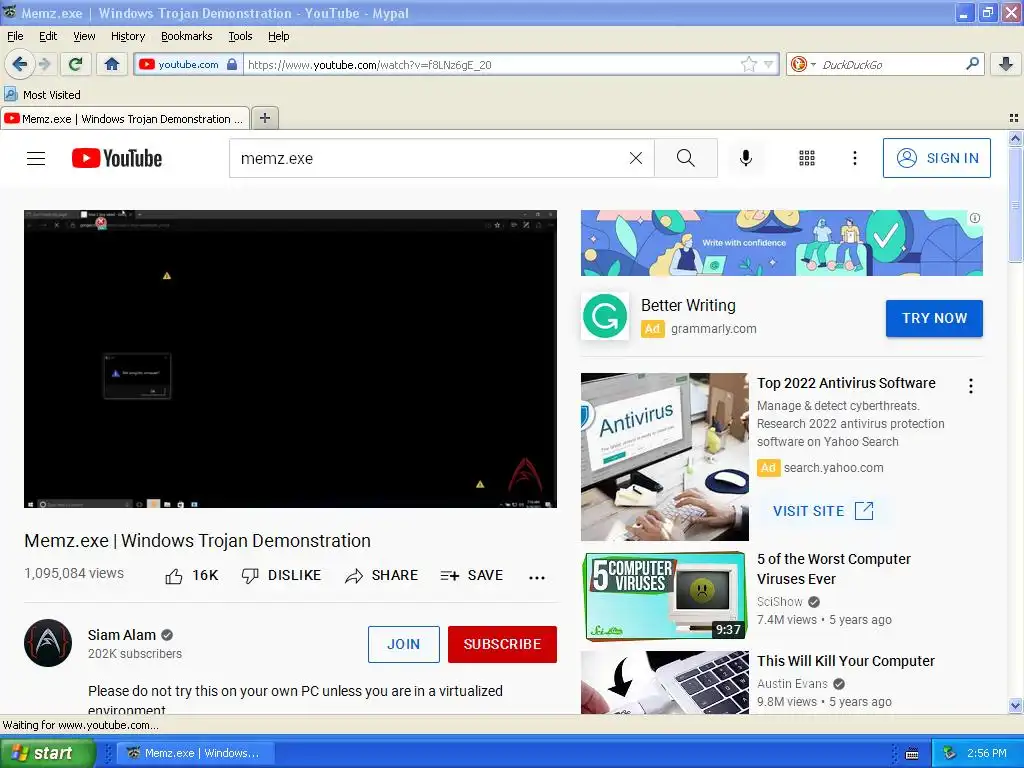Viewport: 1024px width, 768px height.
Task: Open the Bookmarks menu
Action: [187, 36]
